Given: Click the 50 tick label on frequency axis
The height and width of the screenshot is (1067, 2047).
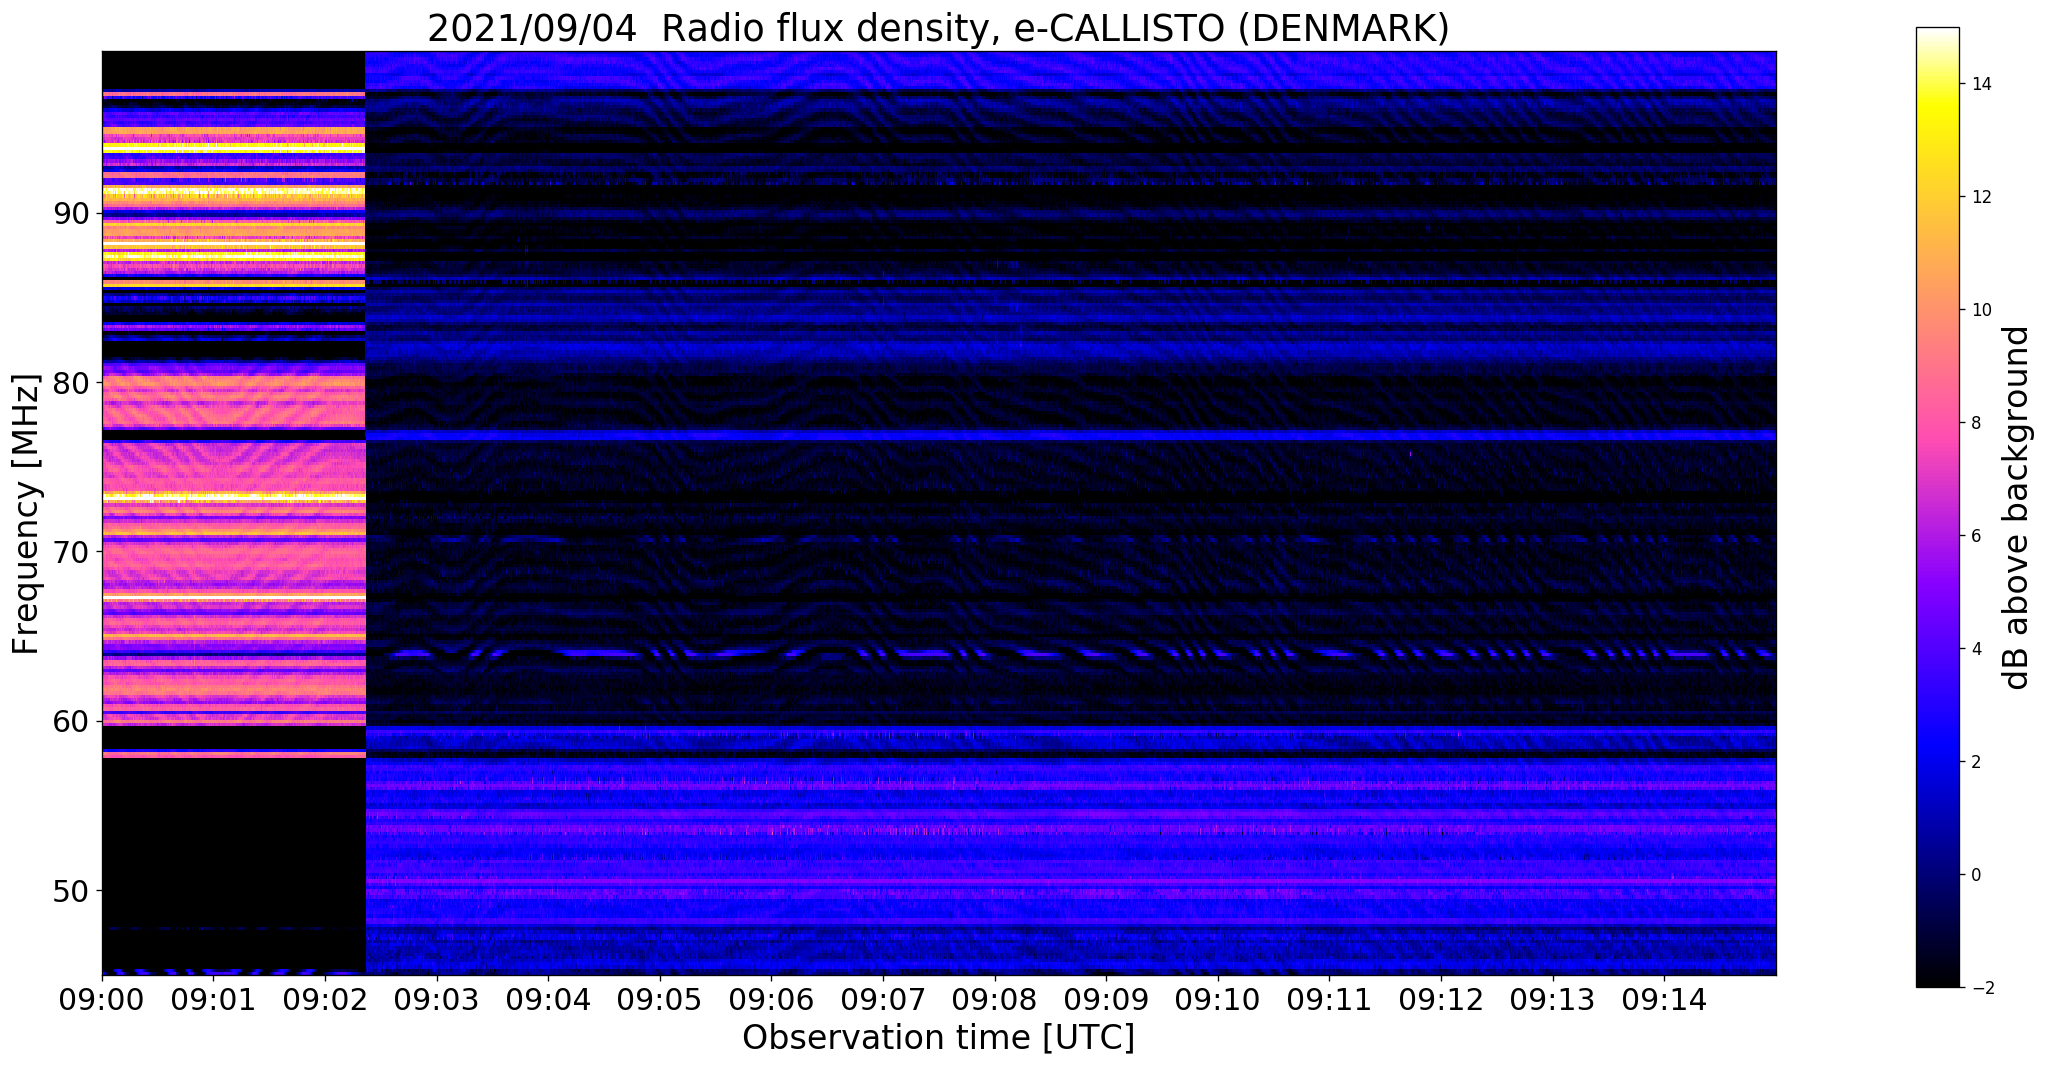Looking at the screenshot, I should 72,890.
